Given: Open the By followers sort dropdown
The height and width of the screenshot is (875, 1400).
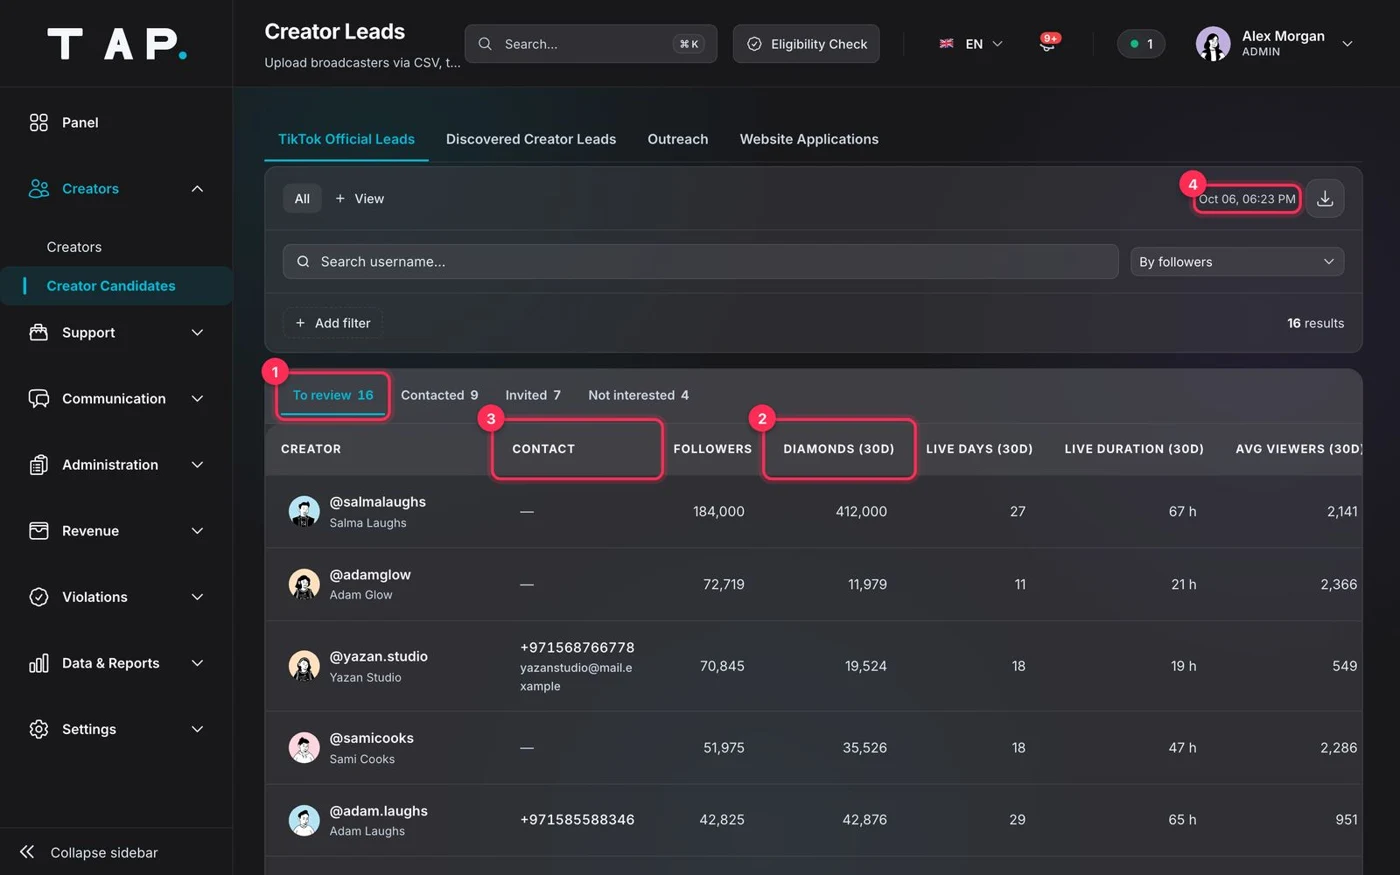Looking at the screenshot, I should click(1237, 261).
